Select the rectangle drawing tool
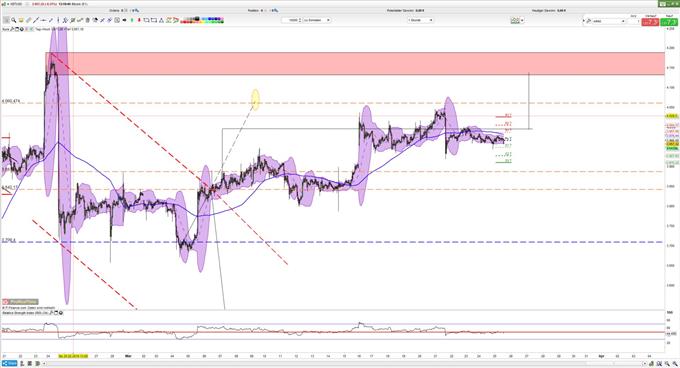The height and width of the screenshot is (368, 680). tap(154, 20)
